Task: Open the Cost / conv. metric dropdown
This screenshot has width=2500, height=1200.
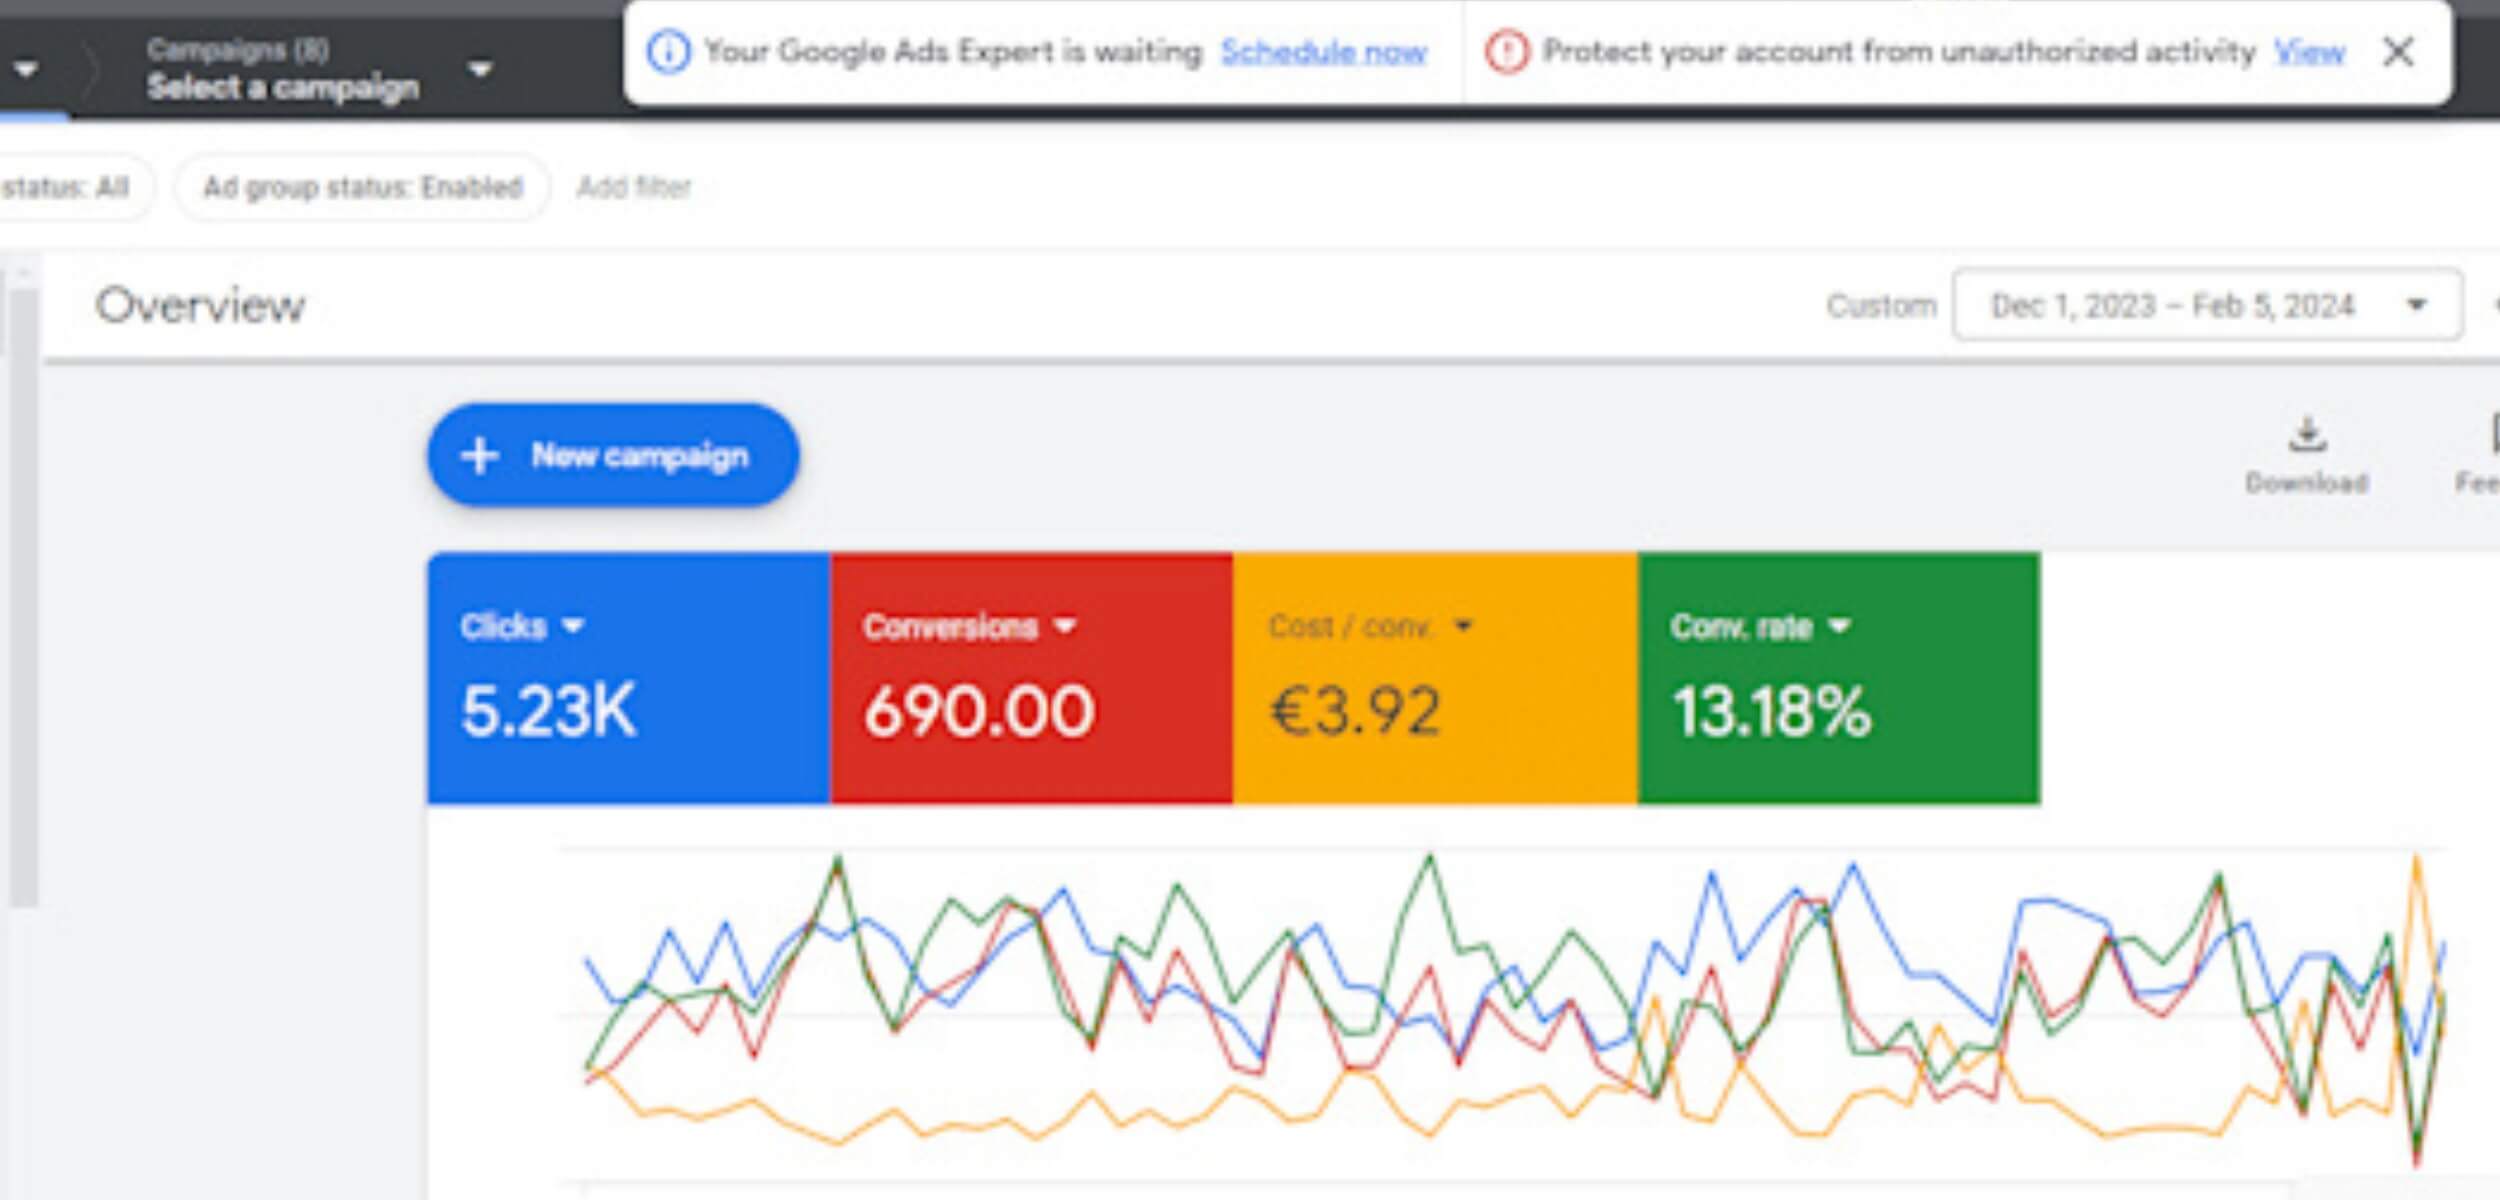Action: (x=1464, y=627)
